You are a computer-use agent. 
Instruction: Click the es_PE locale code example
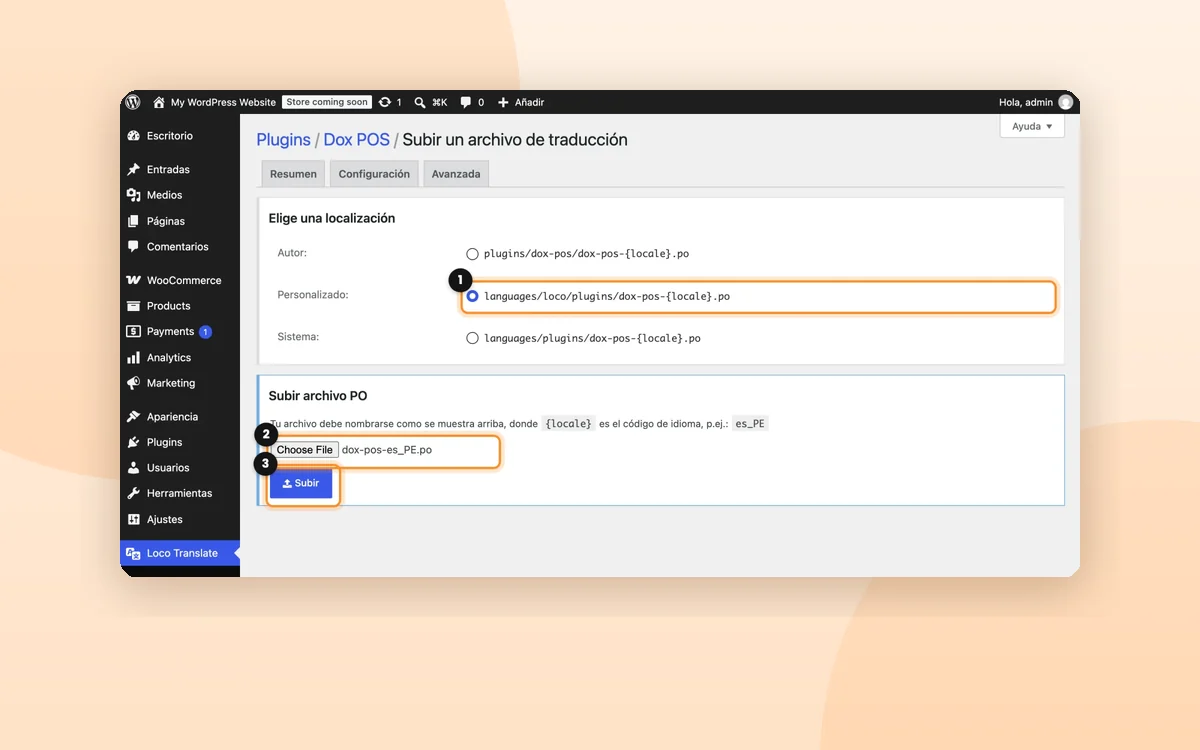point(749,423)
